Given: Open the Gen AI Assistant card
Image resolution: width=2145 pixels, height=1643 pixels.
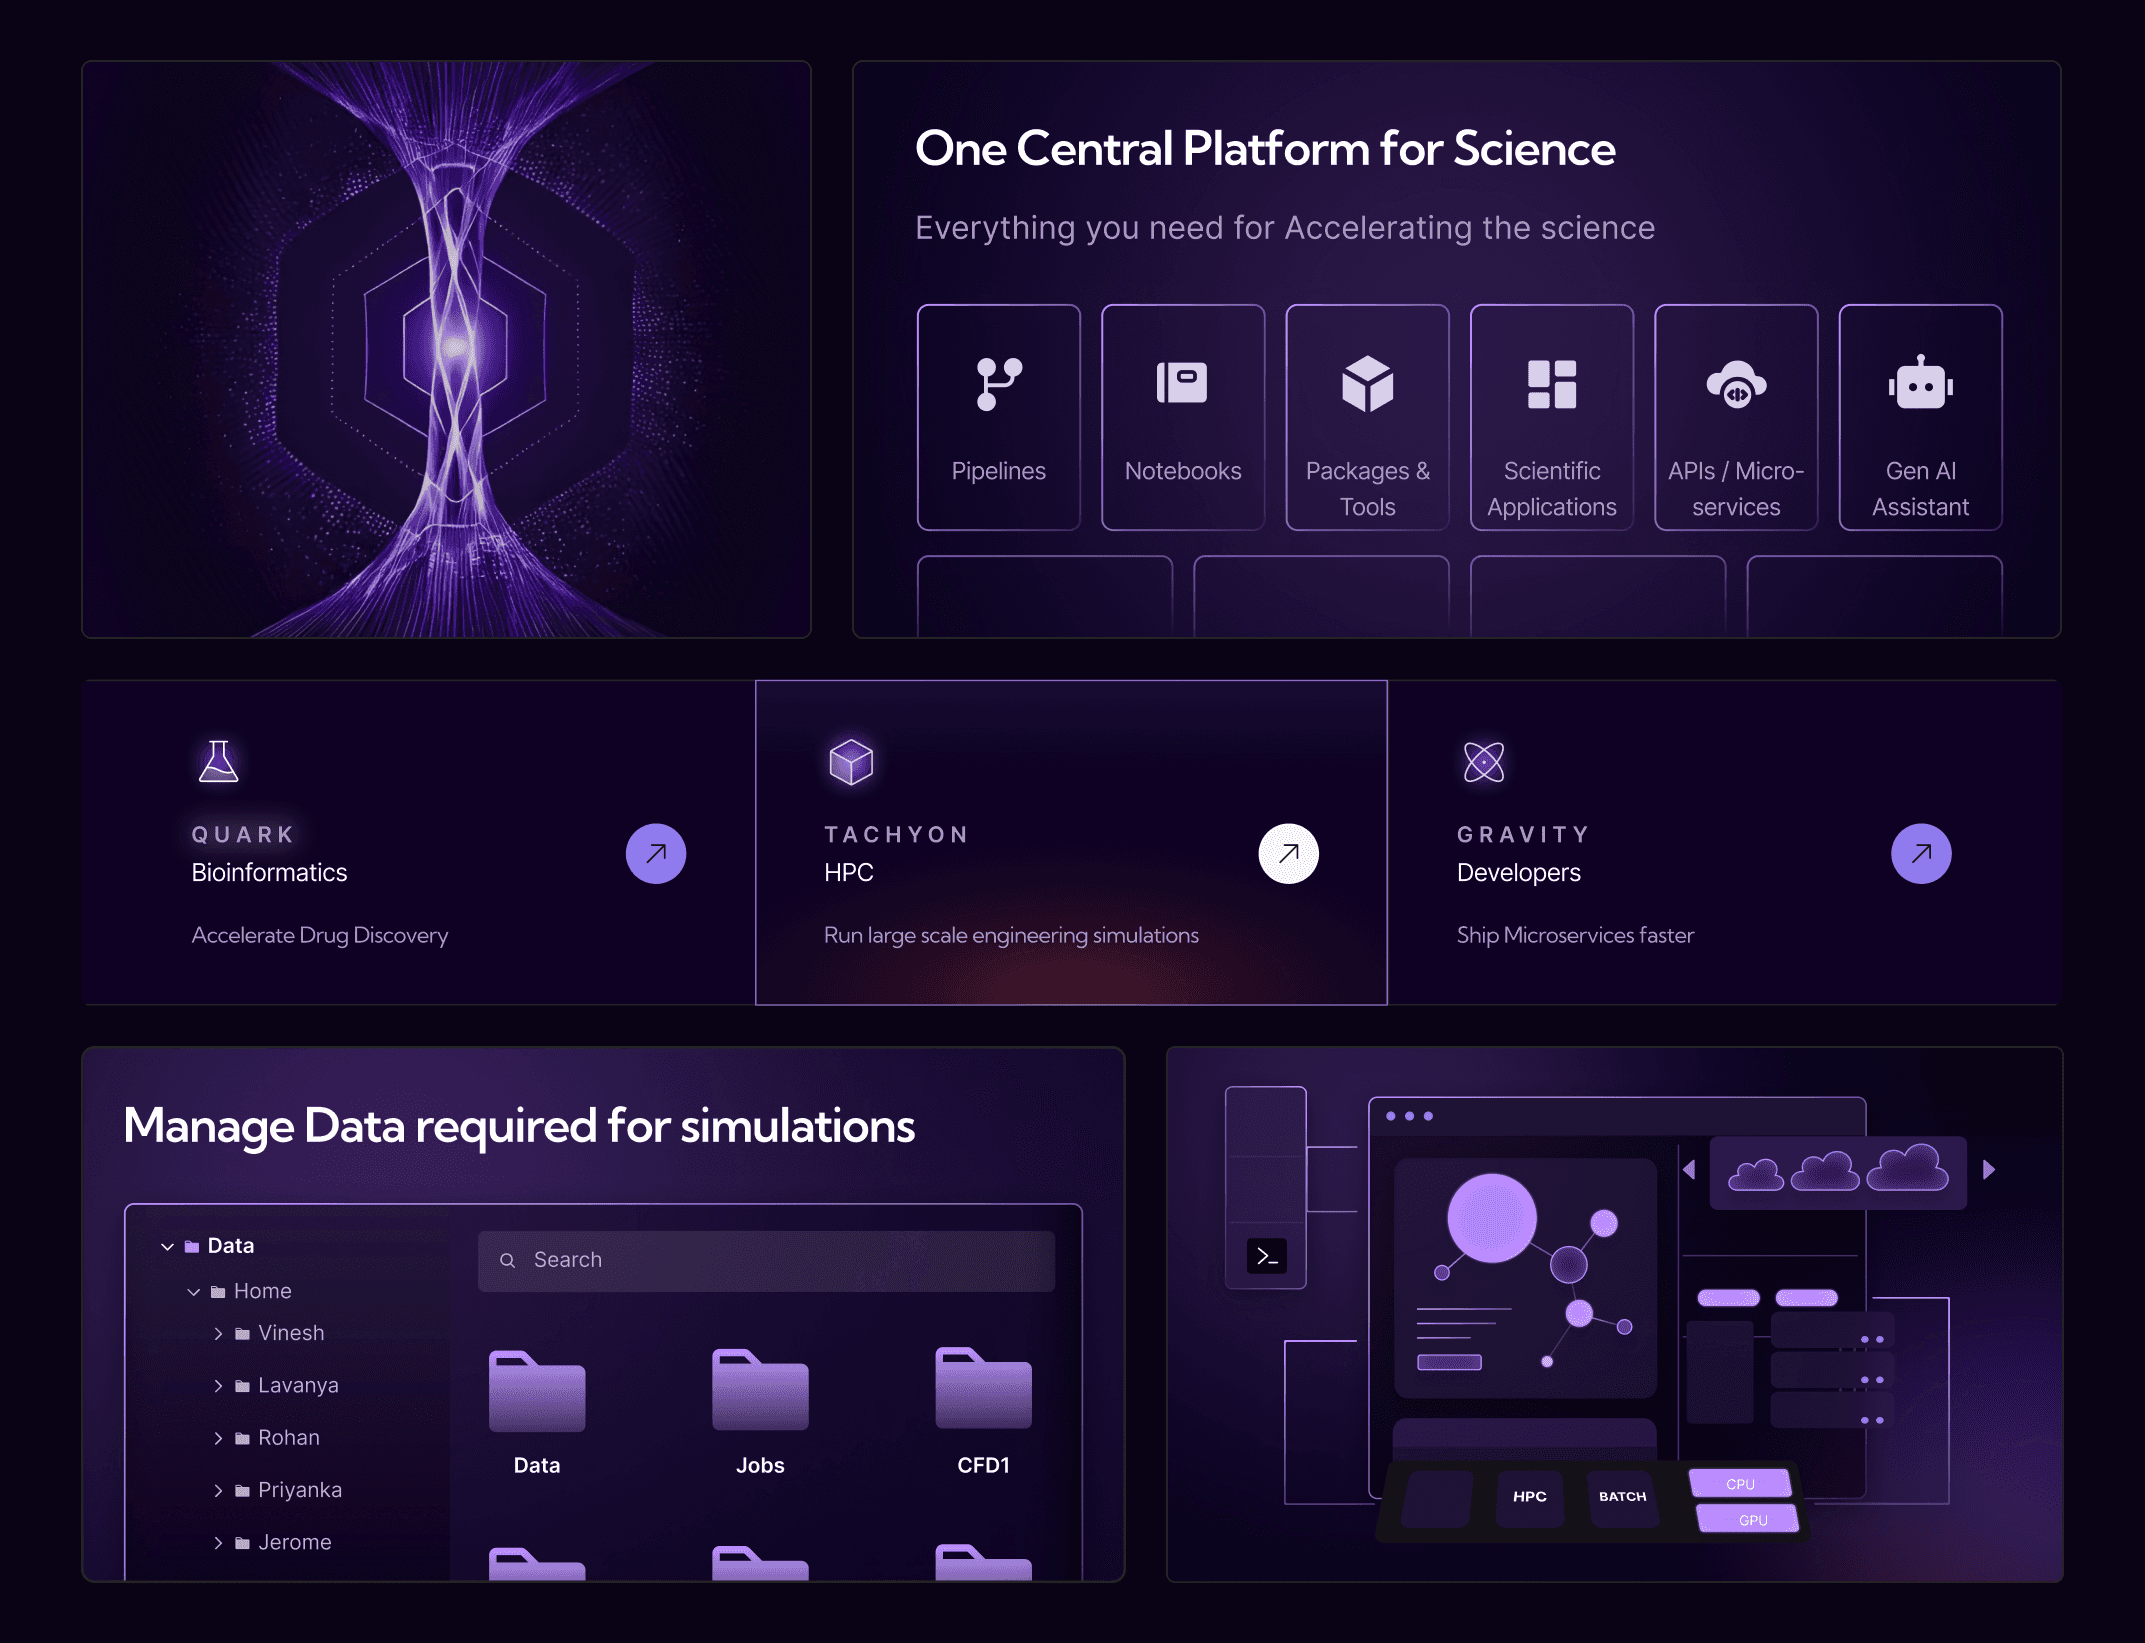Looking at the screenshot, I should click(x=1920, y=417).
